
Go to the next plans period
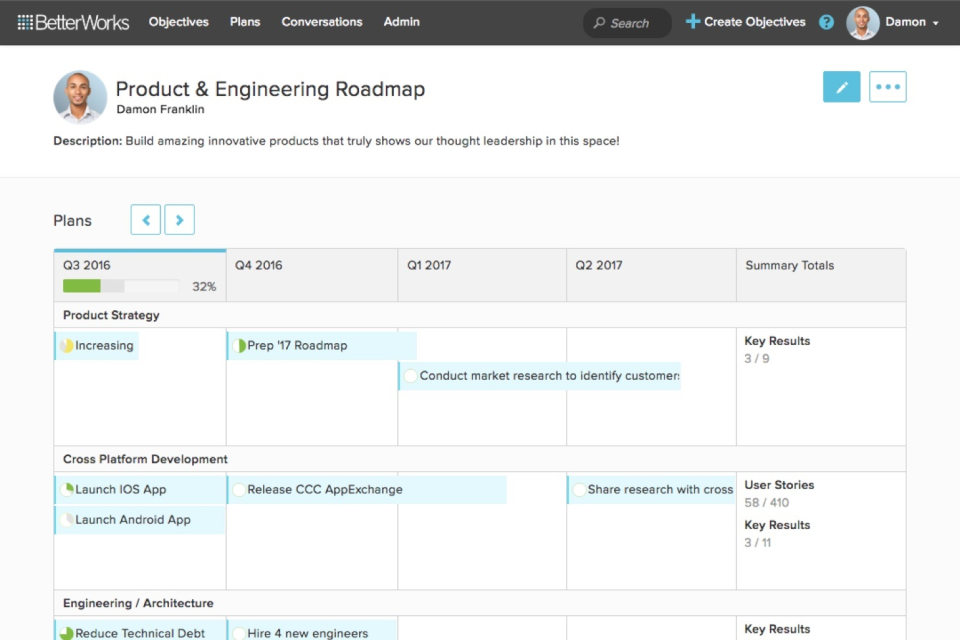pyautogui.click(x=180, y=220)
